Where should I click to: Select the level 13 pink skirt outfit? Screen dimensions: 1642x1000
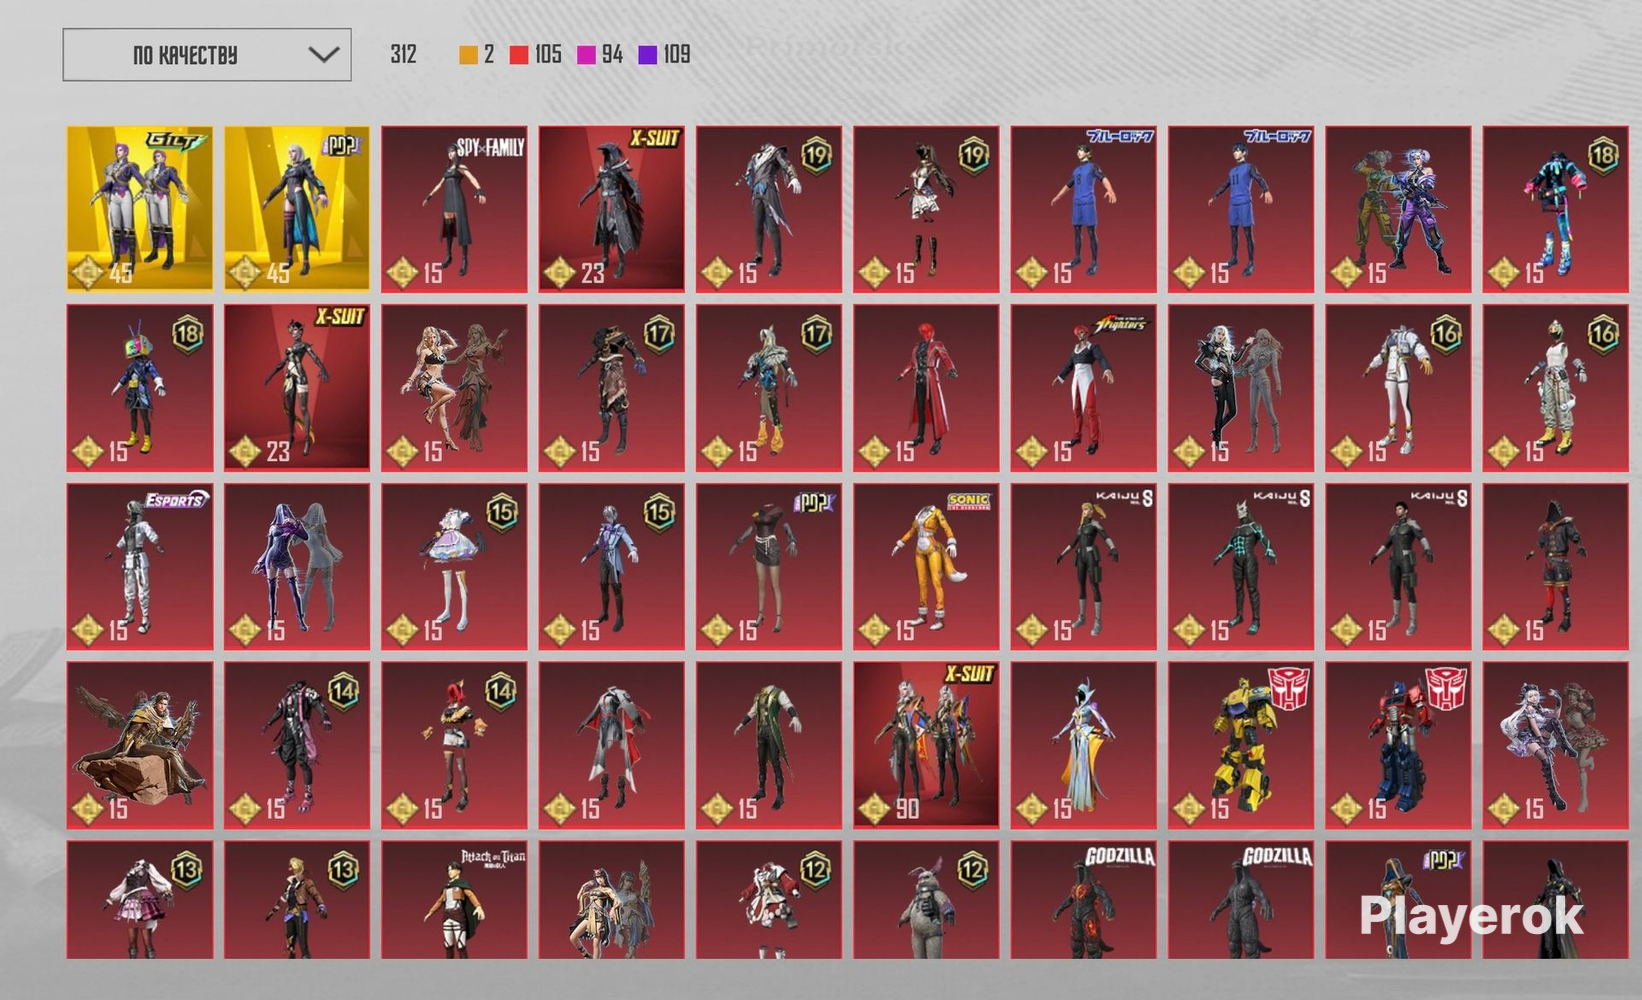(140, 900)
